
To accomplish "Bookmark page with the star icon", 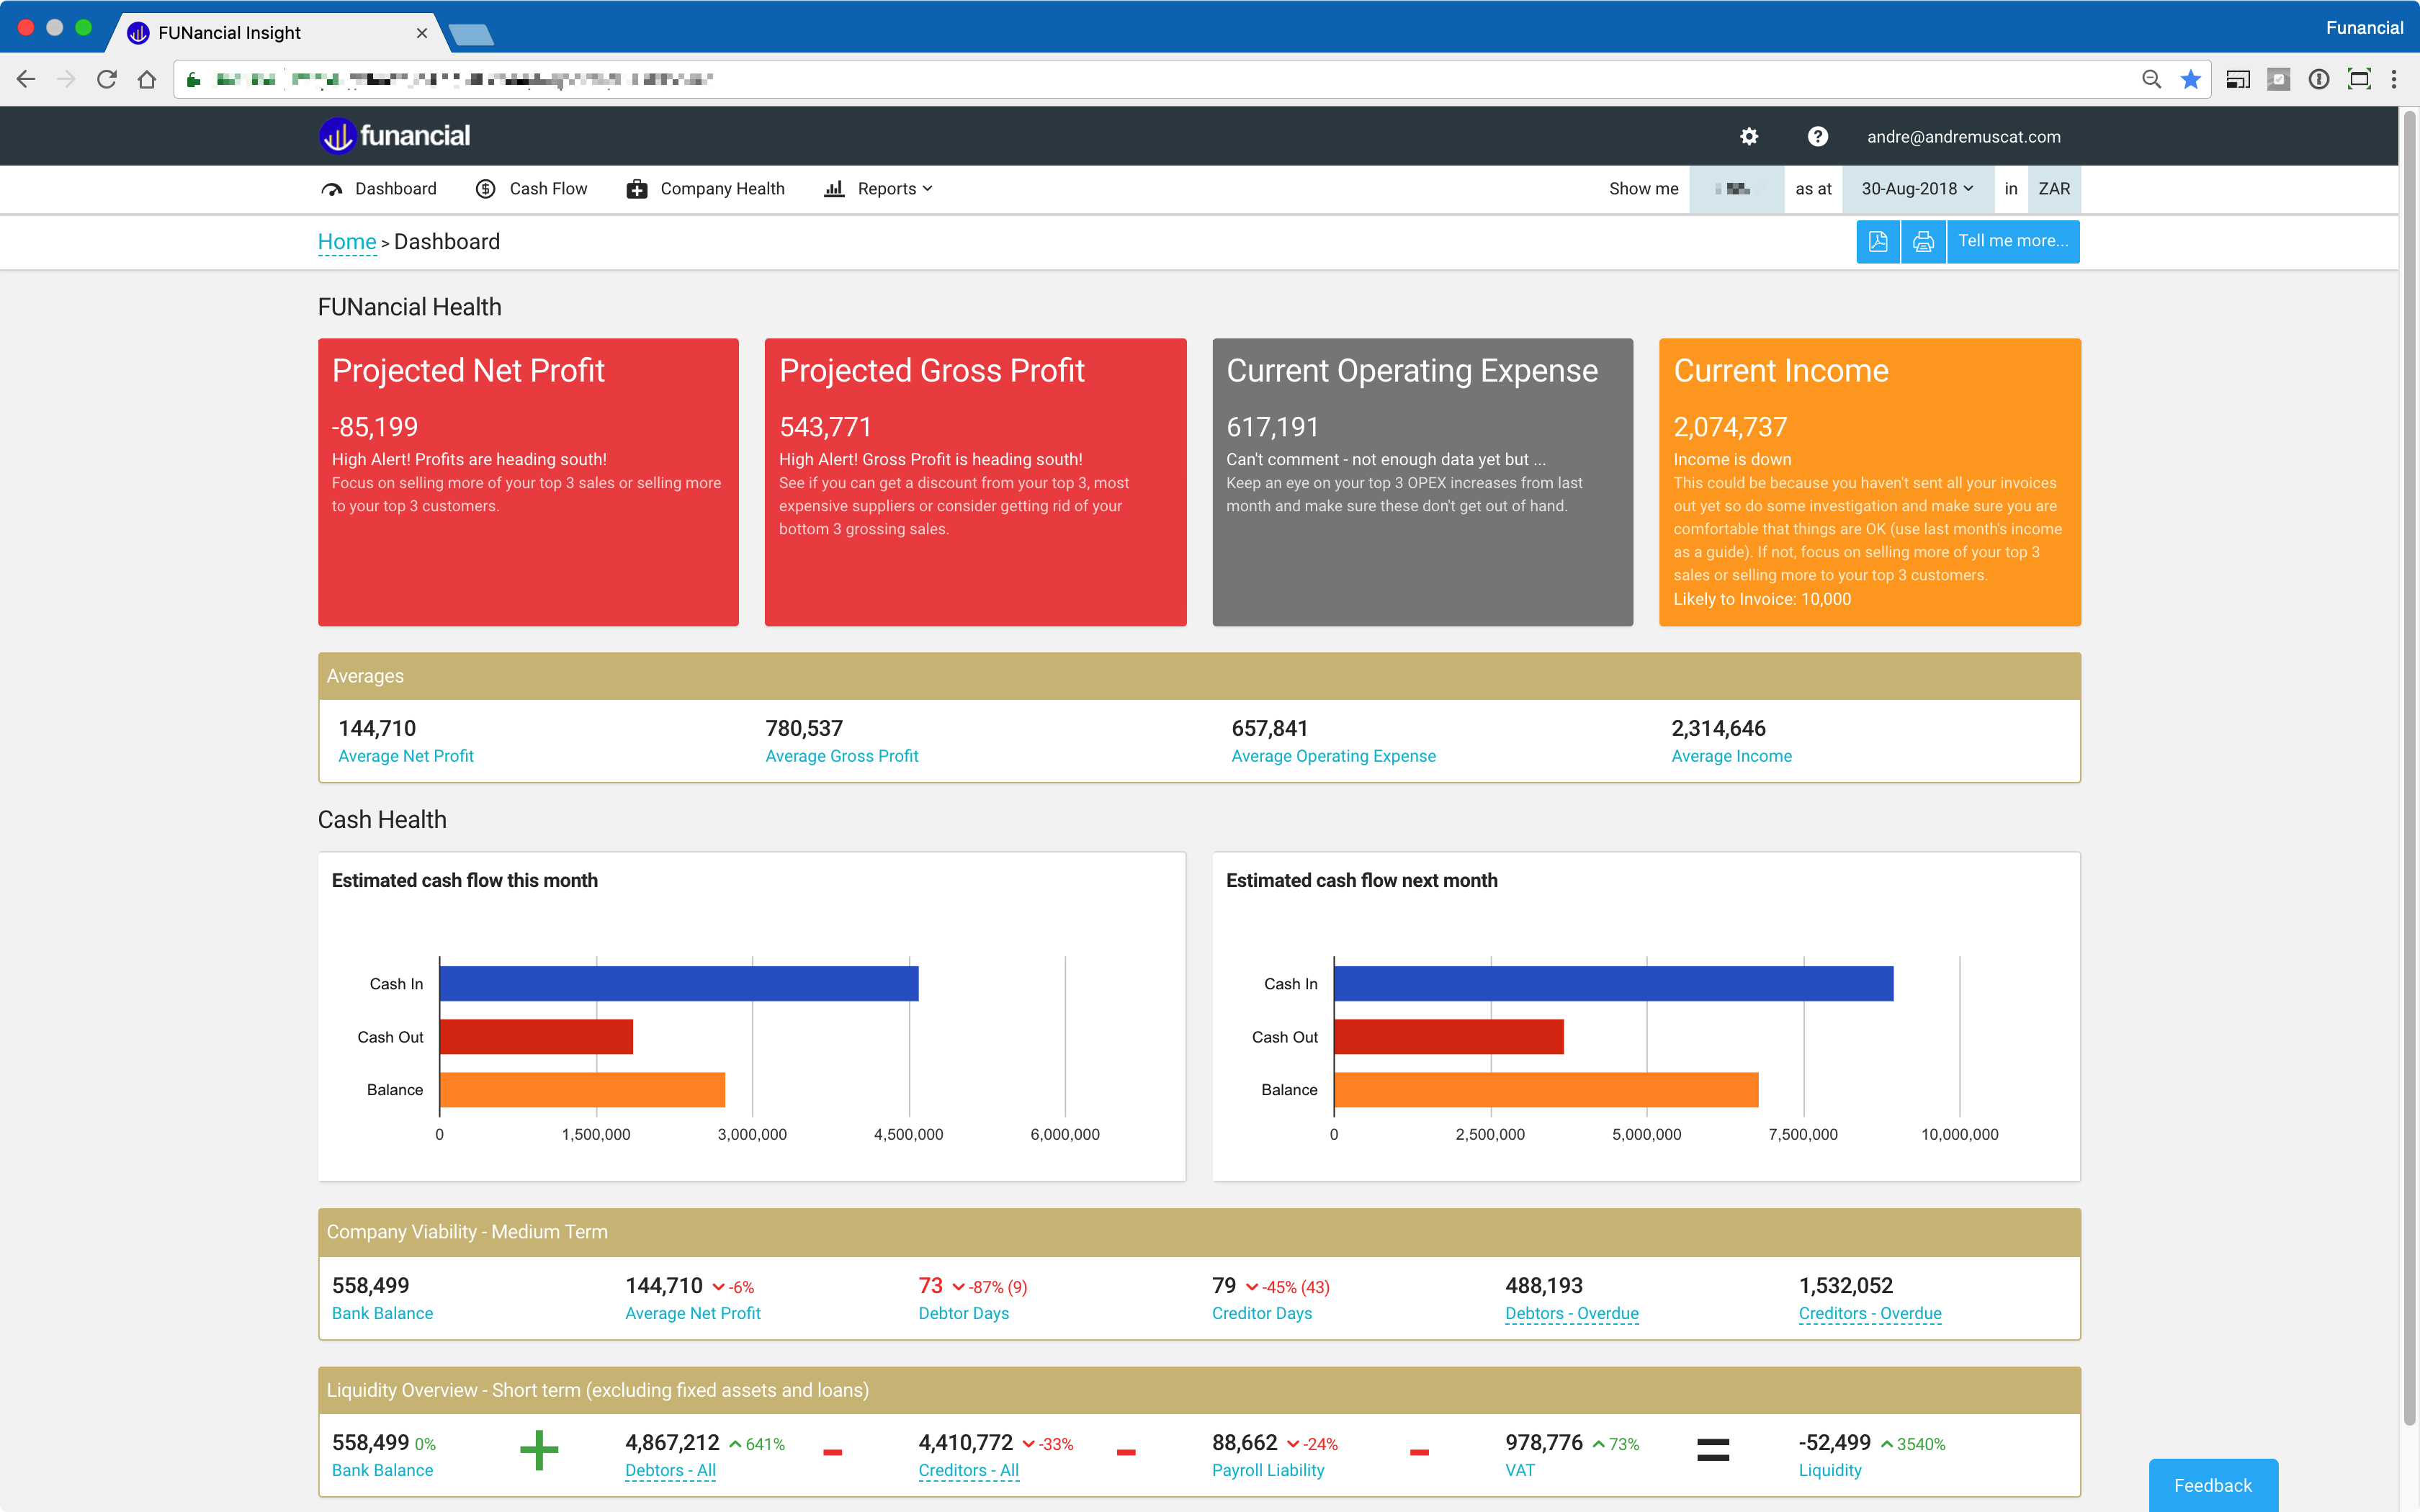I will 2190,79.
